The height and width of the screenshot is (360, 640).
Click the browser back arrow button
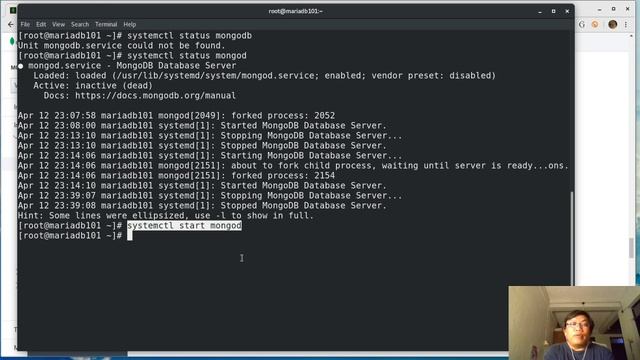point(11,24)
